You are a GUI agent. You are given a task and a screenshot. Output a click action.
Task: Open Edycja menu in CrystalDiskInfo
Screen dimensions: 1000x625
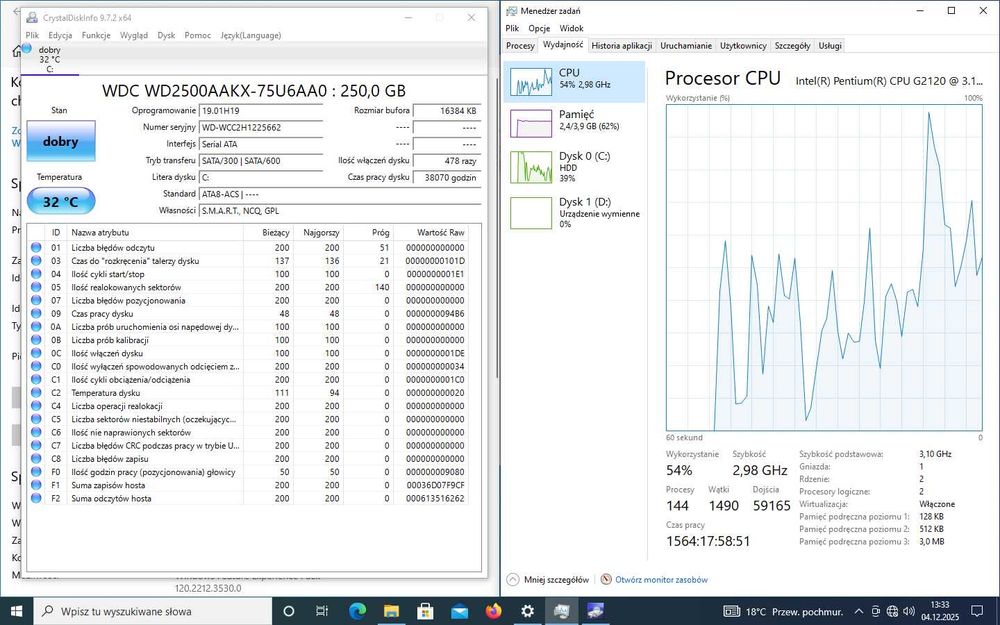pos(60,35)
